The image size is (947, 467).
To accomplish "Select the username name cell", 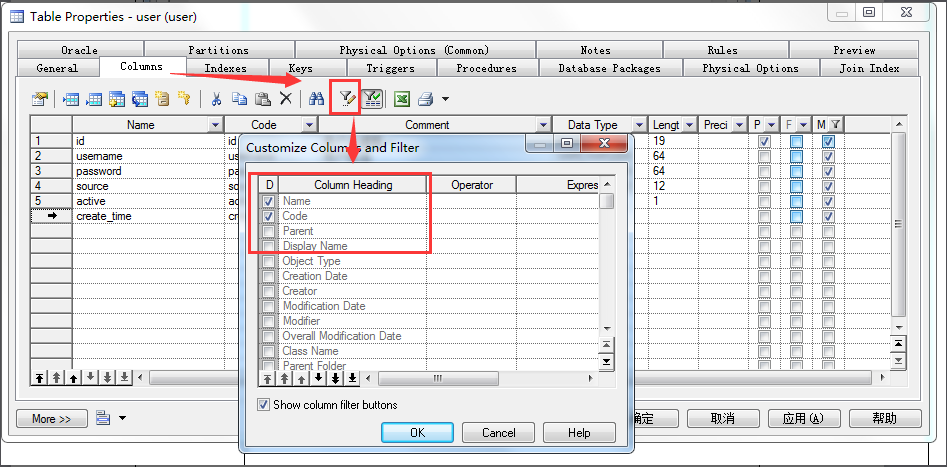I will coord(148,156).
